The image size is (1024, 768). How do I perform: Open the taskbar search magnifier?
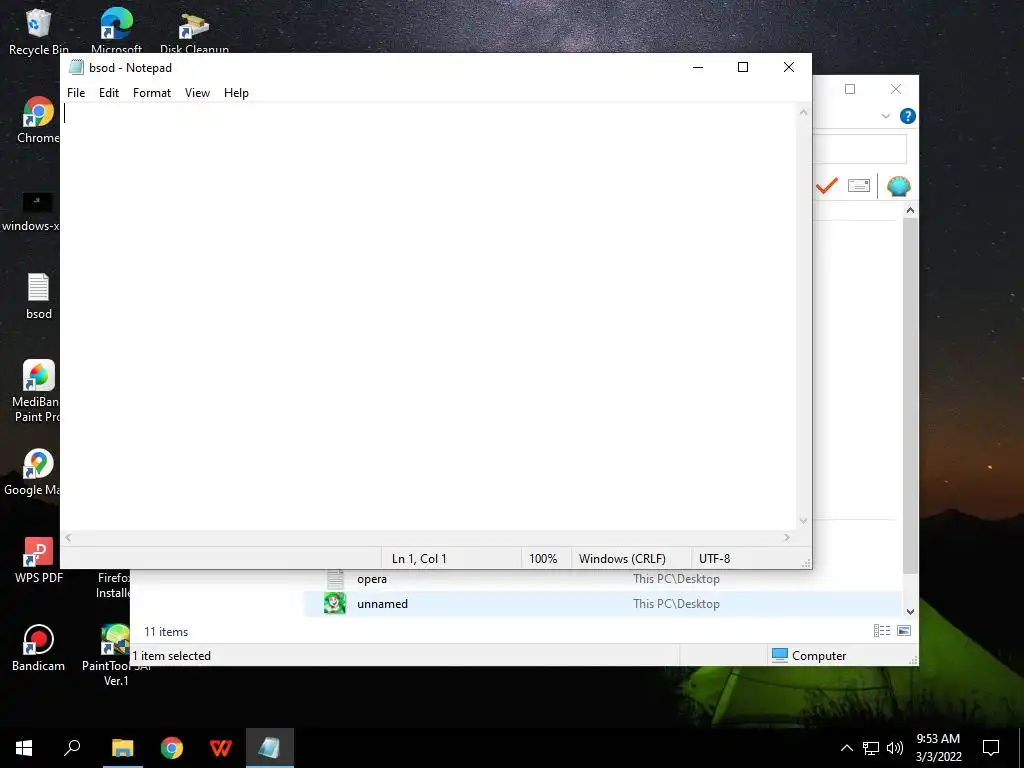(x=72, y=748)
